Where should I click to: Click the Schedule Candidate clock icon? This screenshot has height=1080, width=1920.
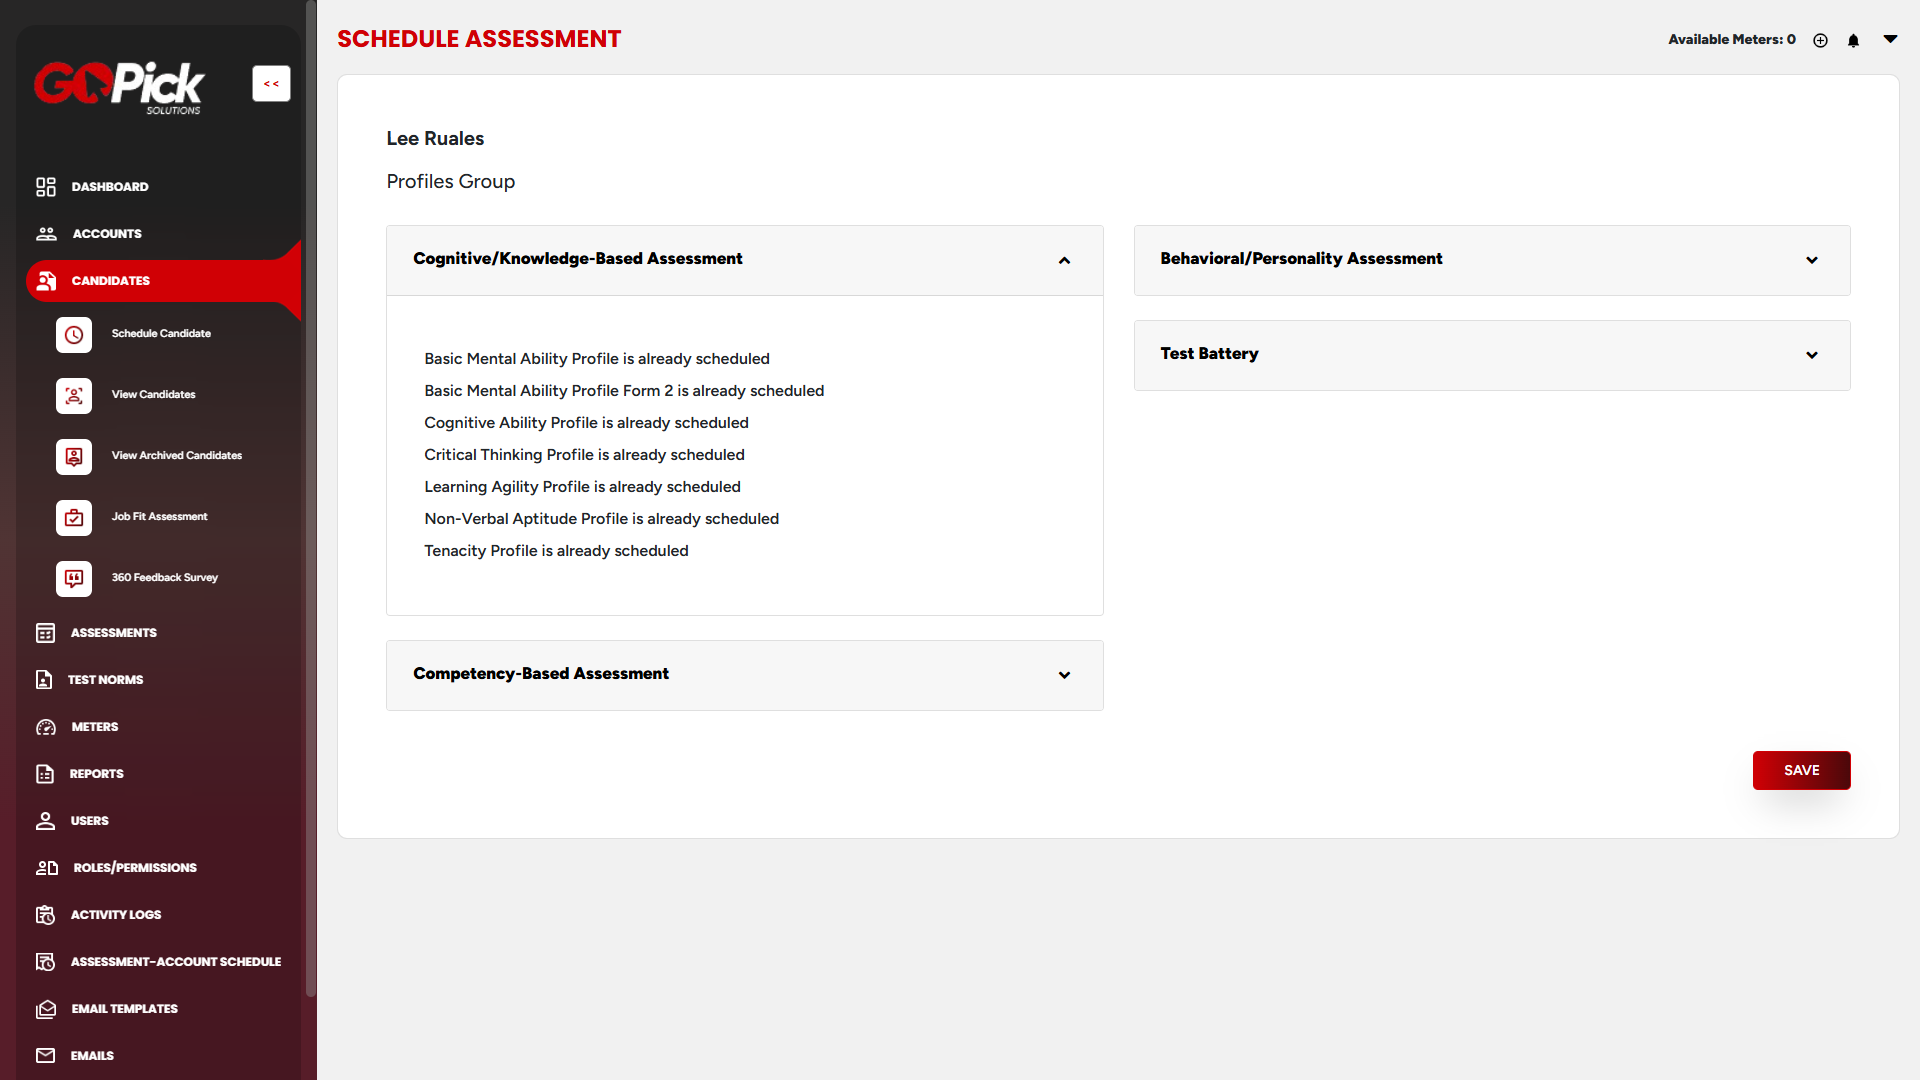click(74, 335)
